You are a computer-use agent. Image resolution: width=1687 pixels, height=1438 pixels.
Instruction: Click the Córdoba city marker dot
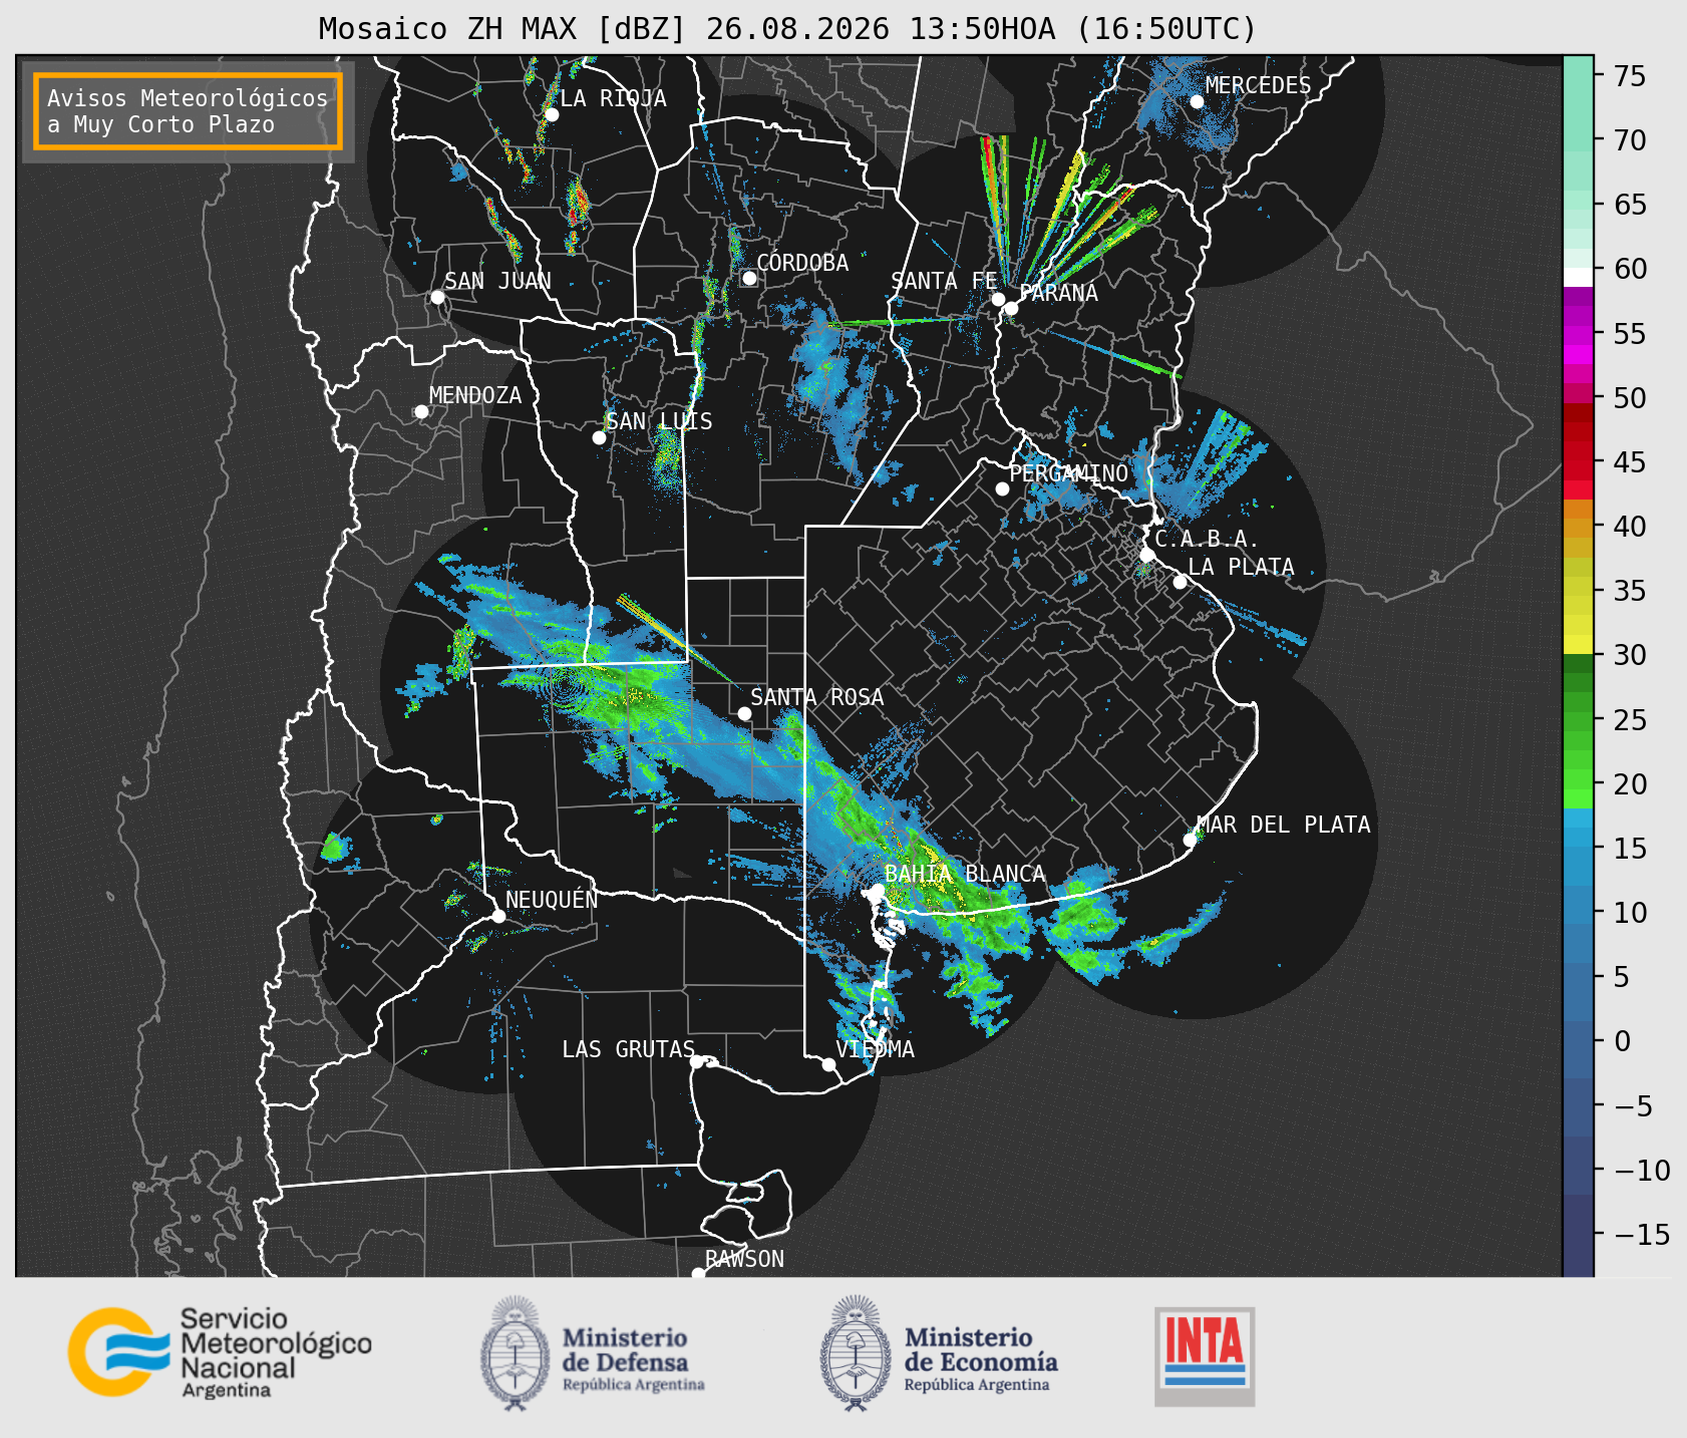[x=749, y=278]
